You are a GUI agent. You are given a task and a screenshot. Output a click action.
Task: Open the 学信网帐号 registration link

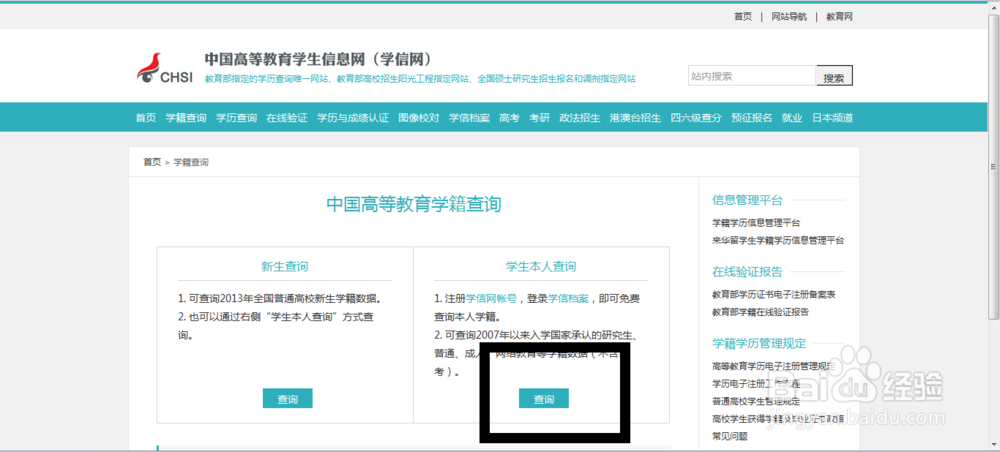491,298
